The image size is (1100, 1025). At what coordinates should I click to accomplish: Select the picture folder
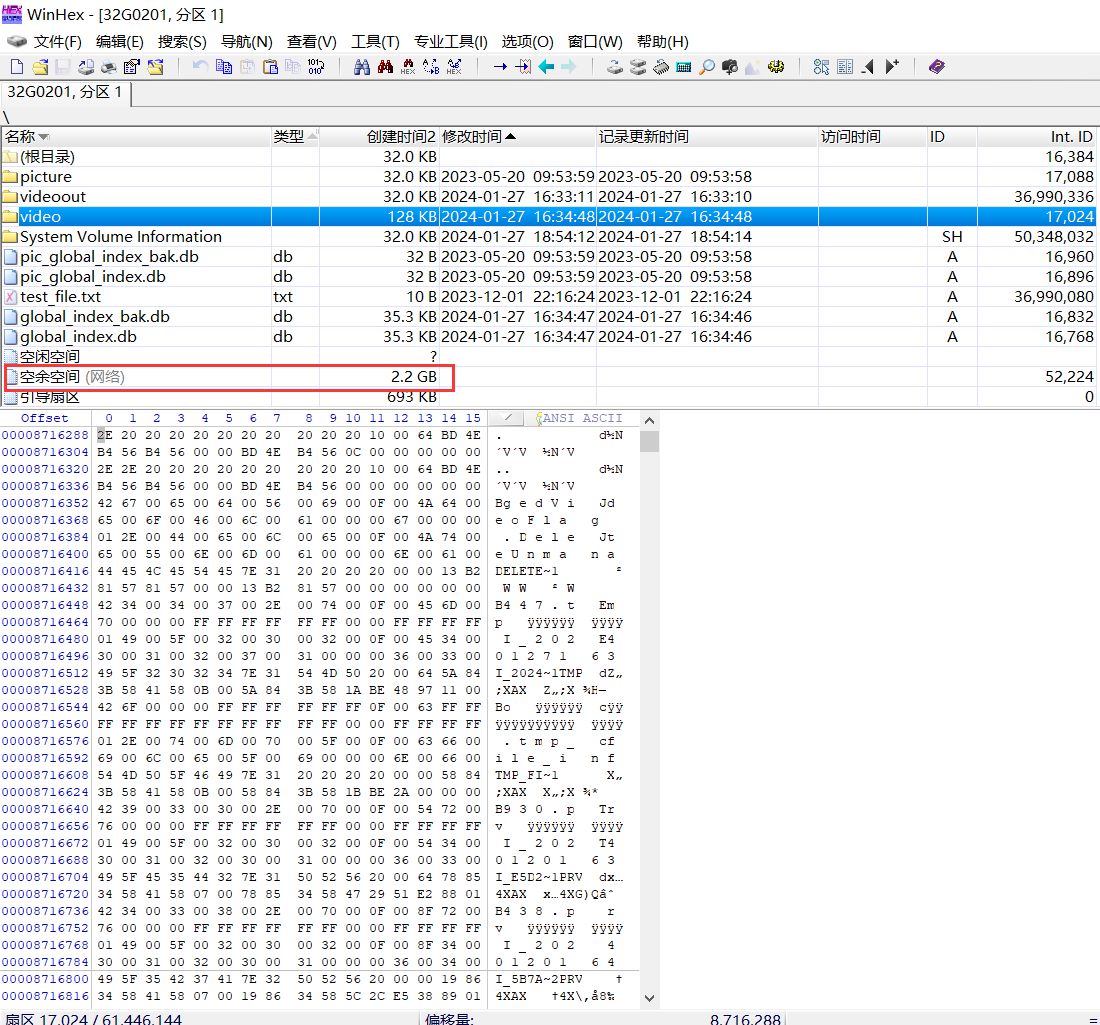(x=550, y=177)
